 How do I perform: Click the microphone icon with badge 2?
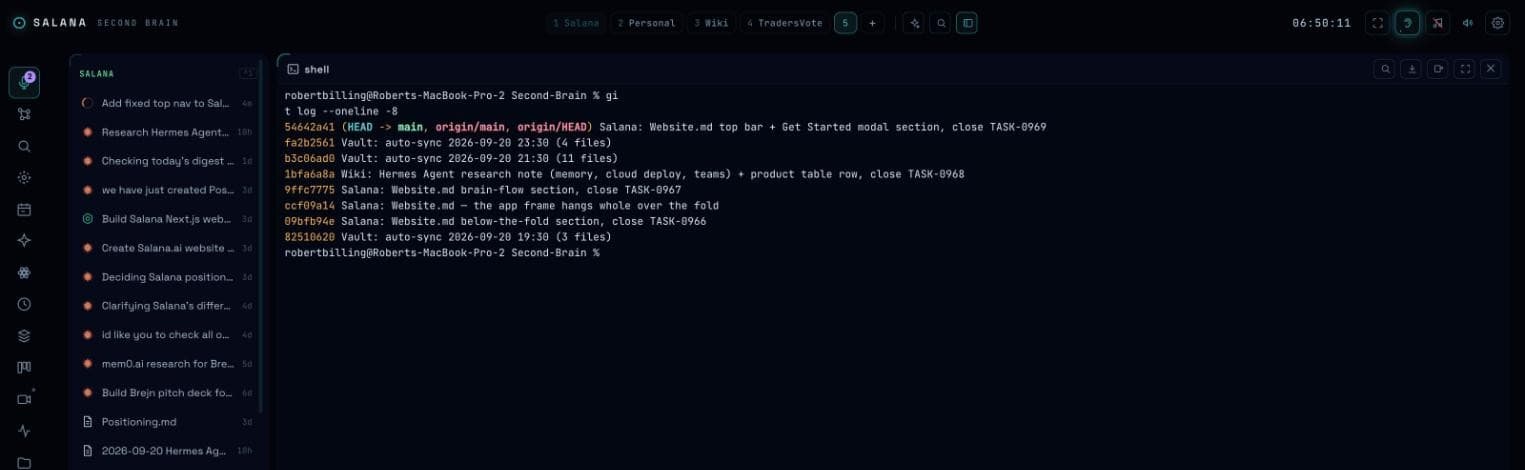click(x=24, y=83)
